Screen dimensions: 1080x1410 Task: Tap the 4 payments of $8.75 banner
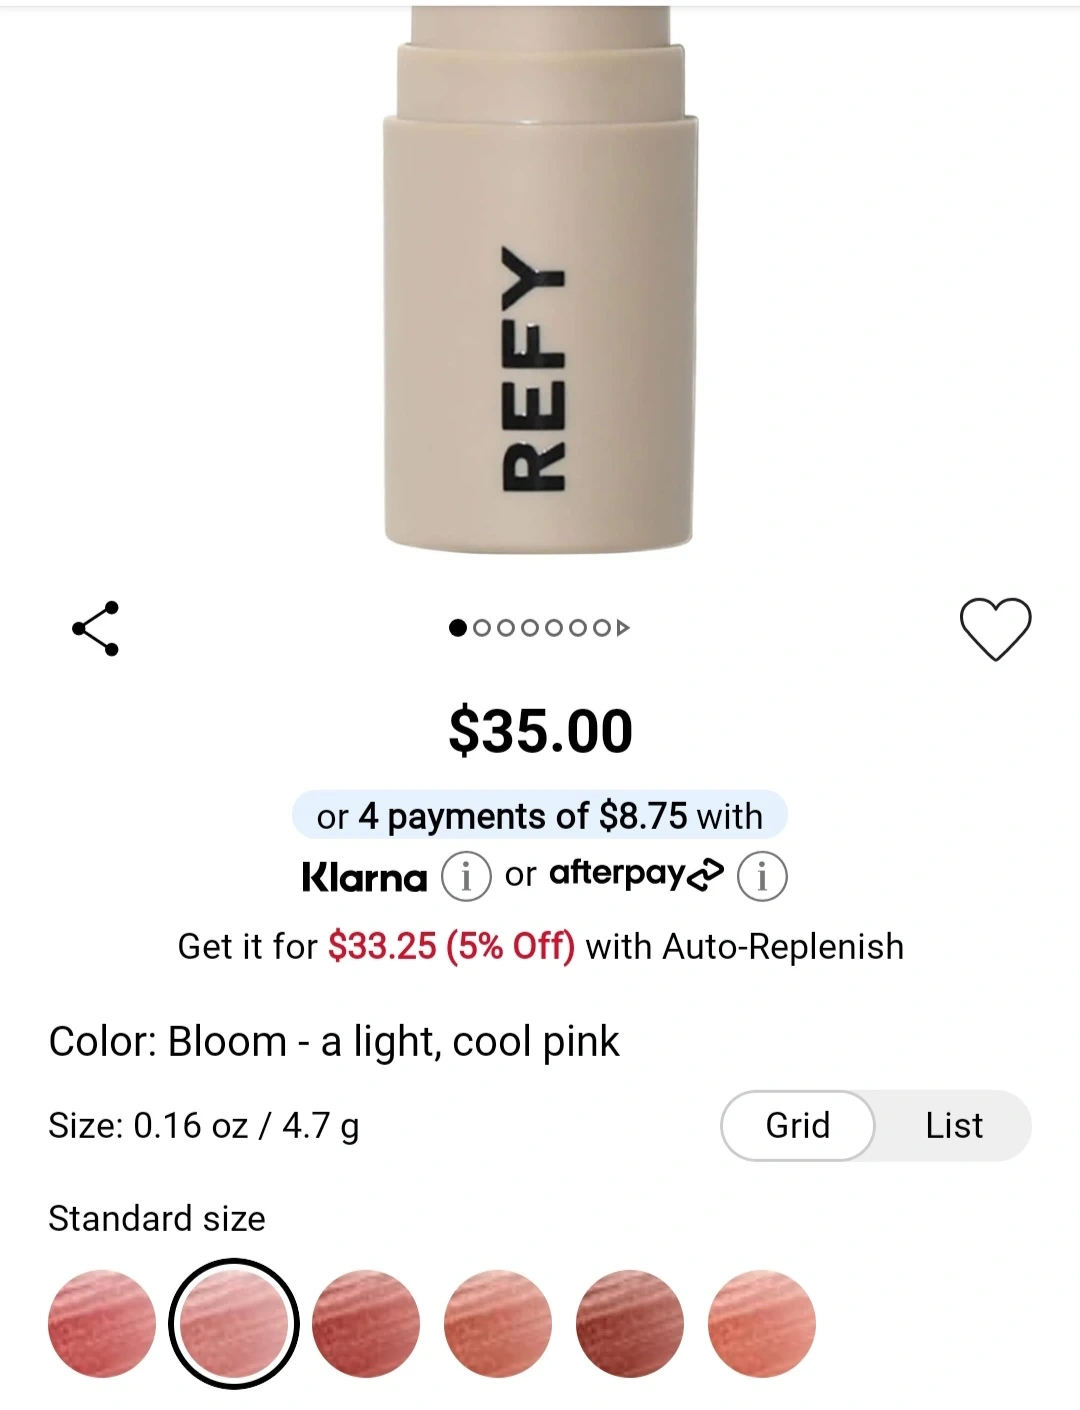(540, 816)
